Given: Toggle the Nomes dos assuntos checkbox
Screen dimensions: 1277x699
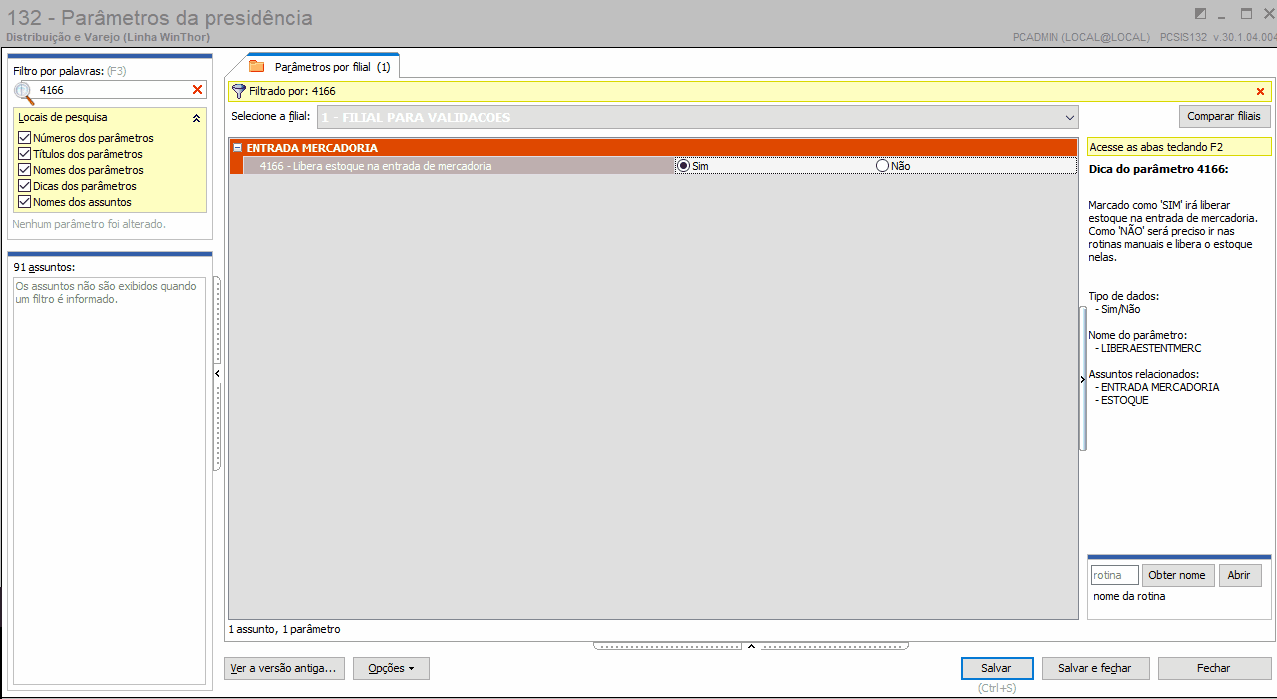Looking at the screenshot, I should [x=24, y=202].
